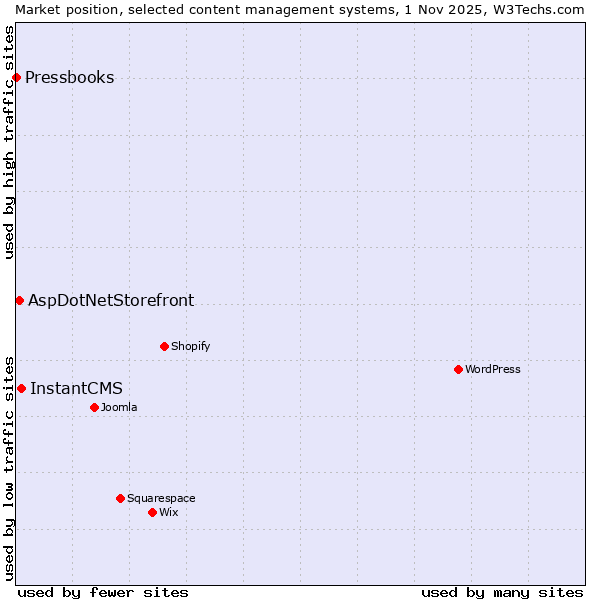Image resolution: width=600 pixels, height=600 pixels.
Task: Click the WordPress text label
Action: [x=493, y=369]
